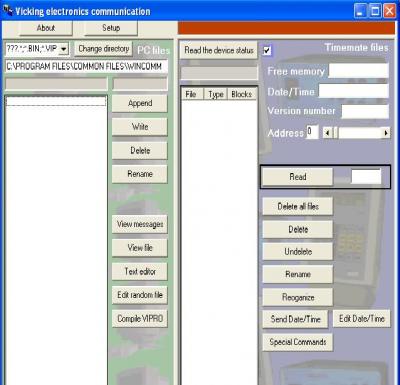Open the Setup menu
400x385 pixels.
pos(111,28)
